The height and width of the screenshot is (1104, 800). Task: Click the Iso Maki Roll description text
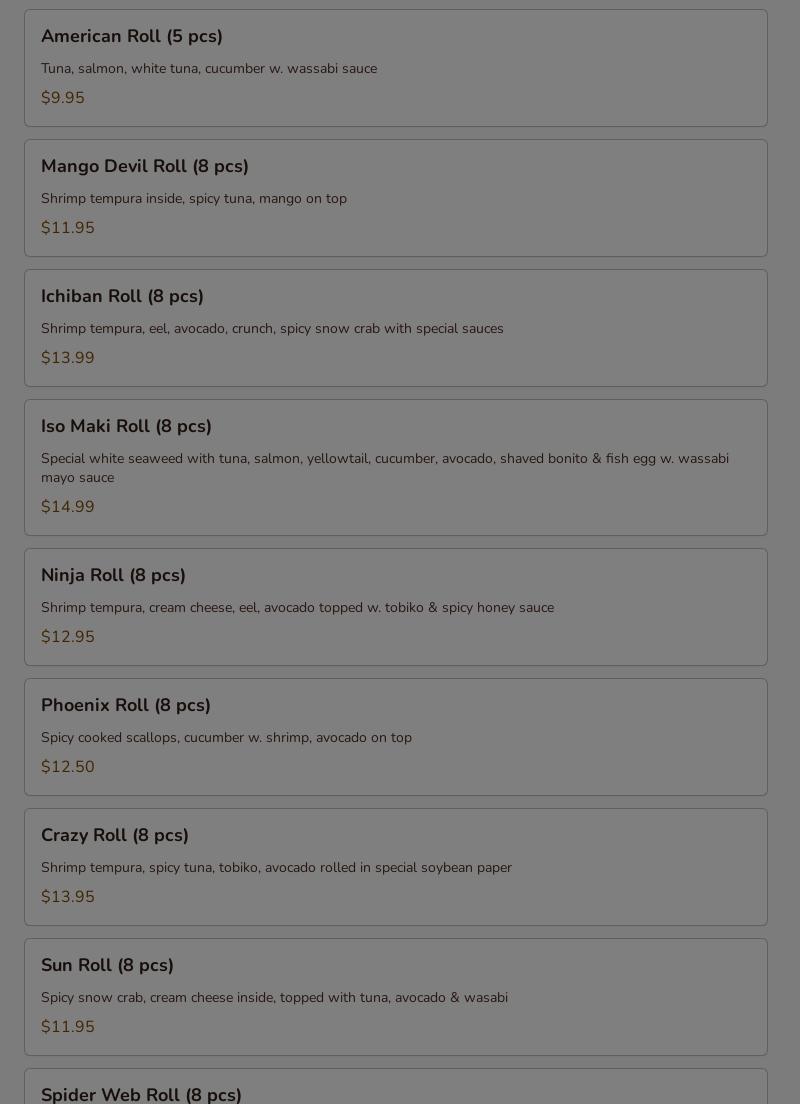(x=385, y=468)
